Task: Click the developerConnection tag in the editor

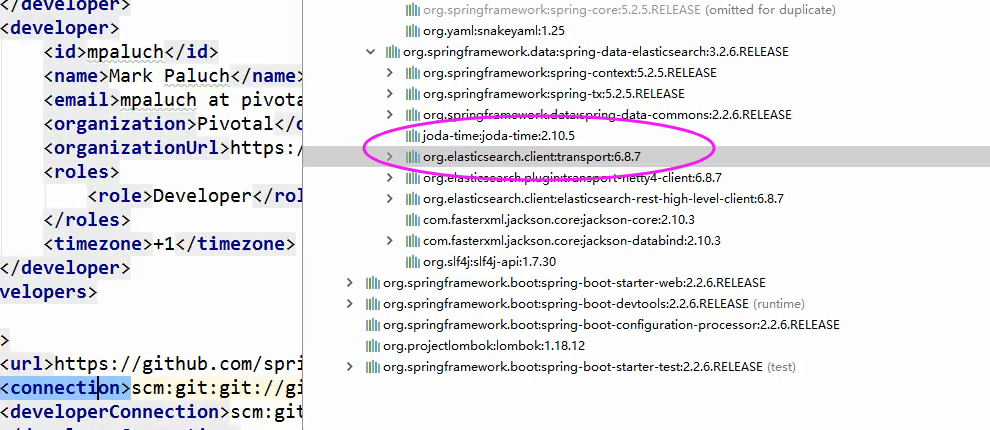Action: (x=114, y=412)
